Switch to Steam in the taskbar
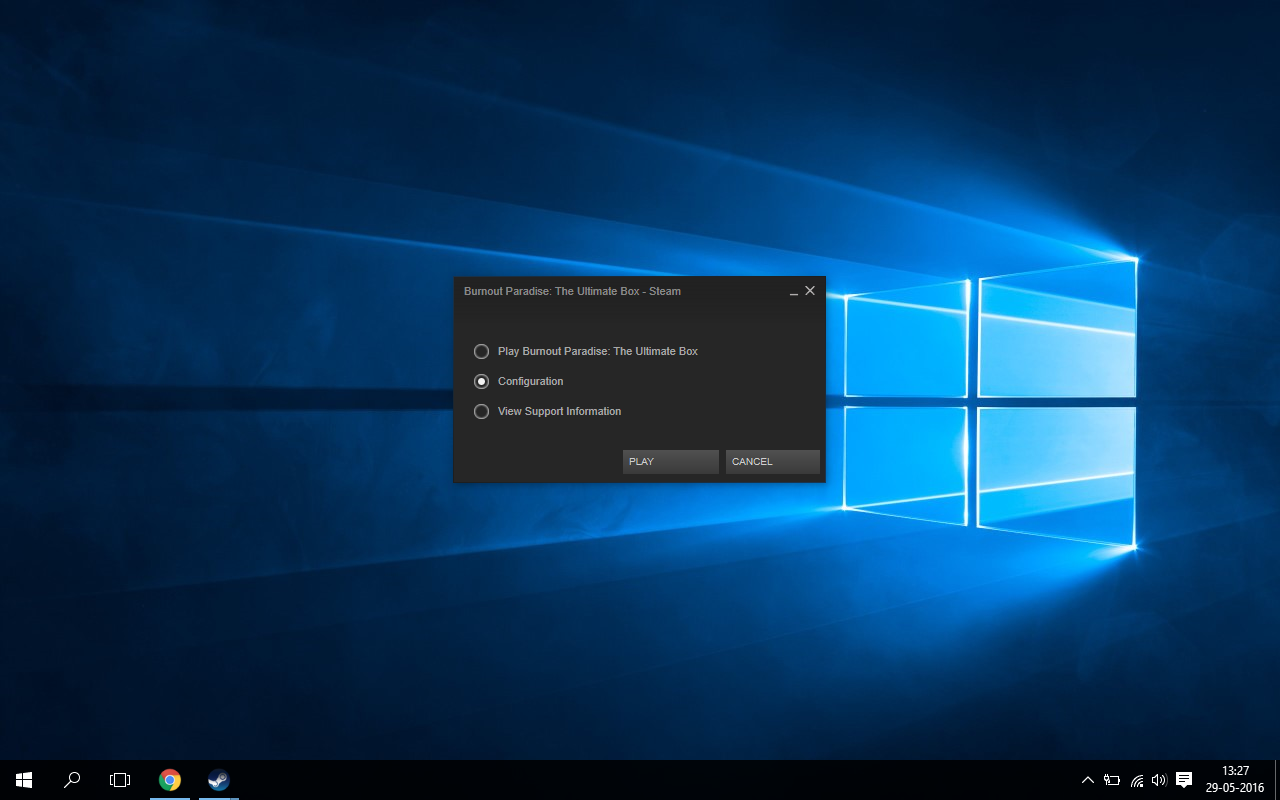This screenshot has width=1280, height=800. coord(218,780)
